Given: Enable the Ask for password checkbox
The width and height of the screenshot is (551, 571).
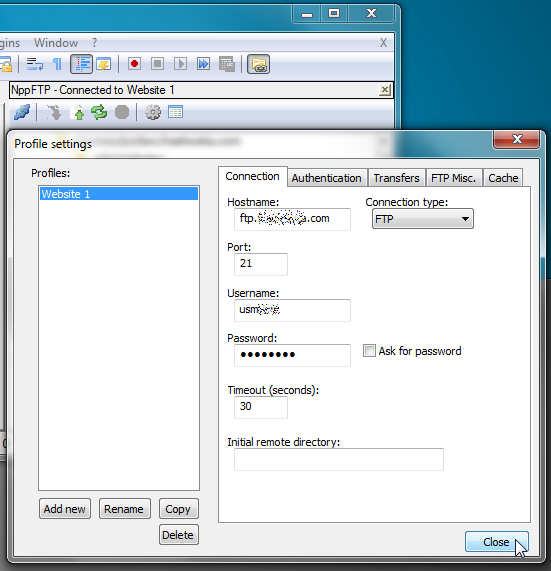Looking at the screenshot, I should click(x=369, y=351).
